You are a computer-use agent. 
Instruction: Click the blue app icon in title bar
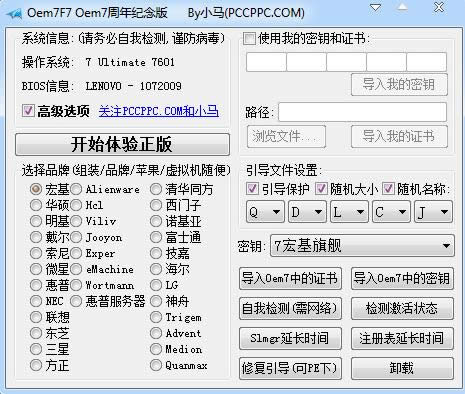(x=14, y=14)
